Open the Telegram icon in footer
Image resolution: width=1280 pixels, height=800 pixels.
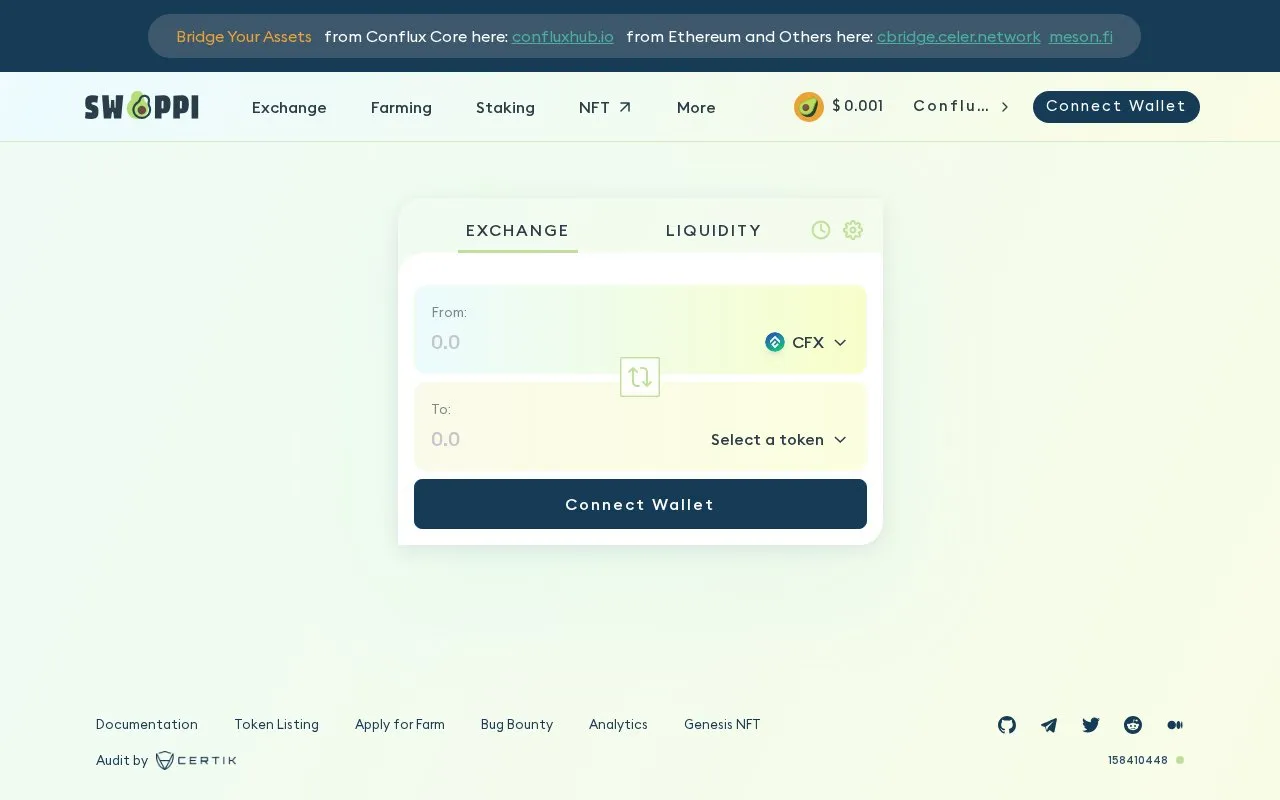1049,725
